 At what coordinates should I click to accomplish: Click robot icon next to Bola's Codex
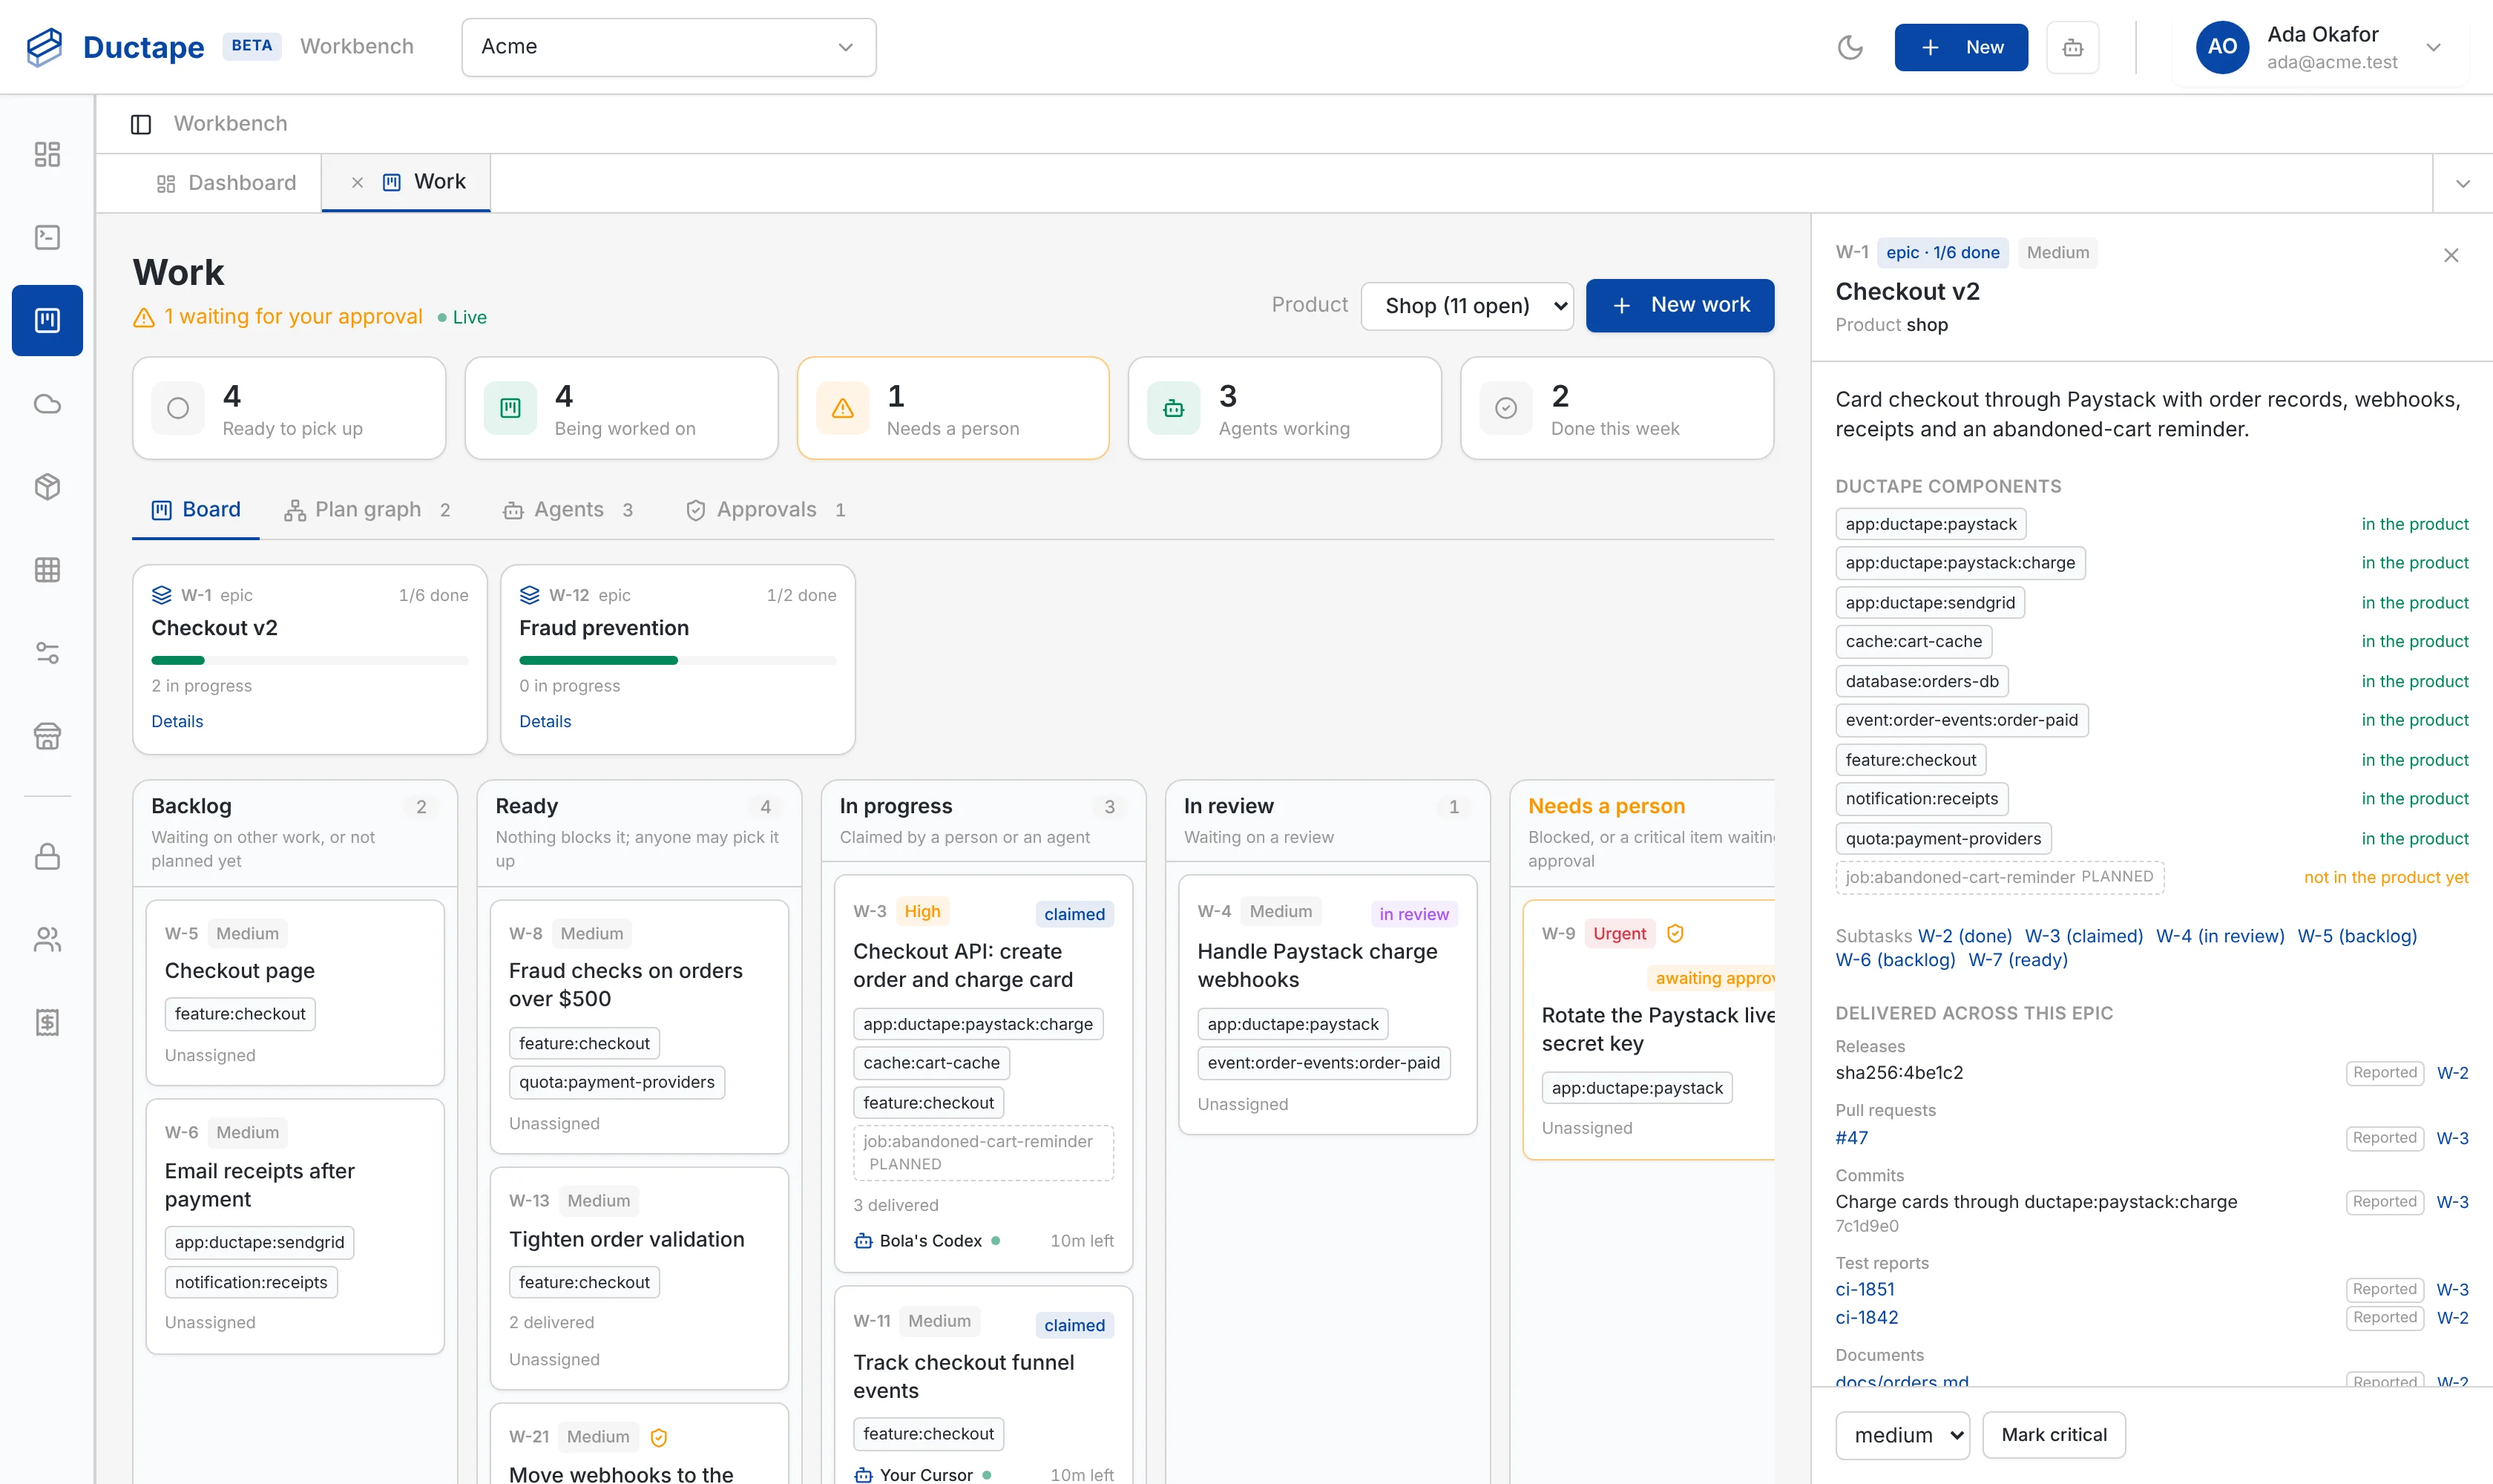[863, 1241]
